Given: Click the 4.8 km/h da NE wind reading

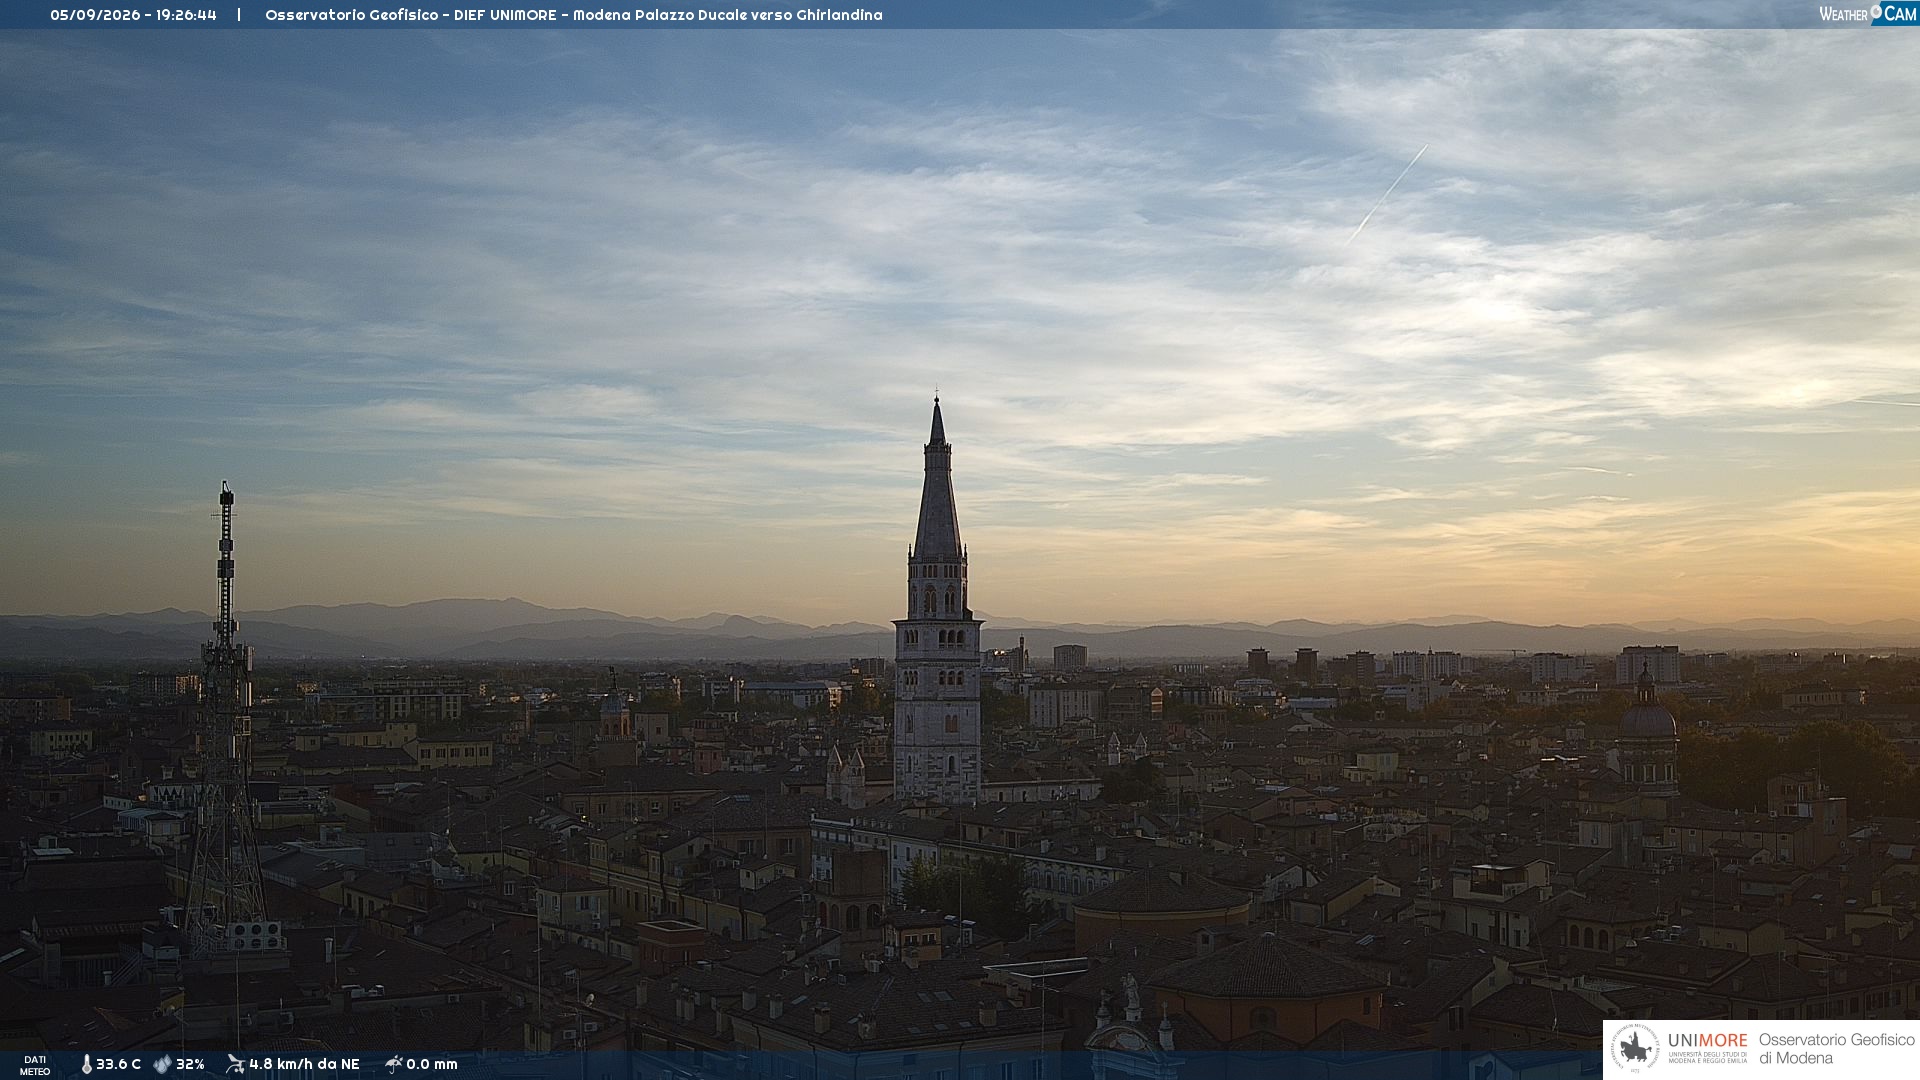Looking at the screenshot, I should click(x=304, y=1064).
